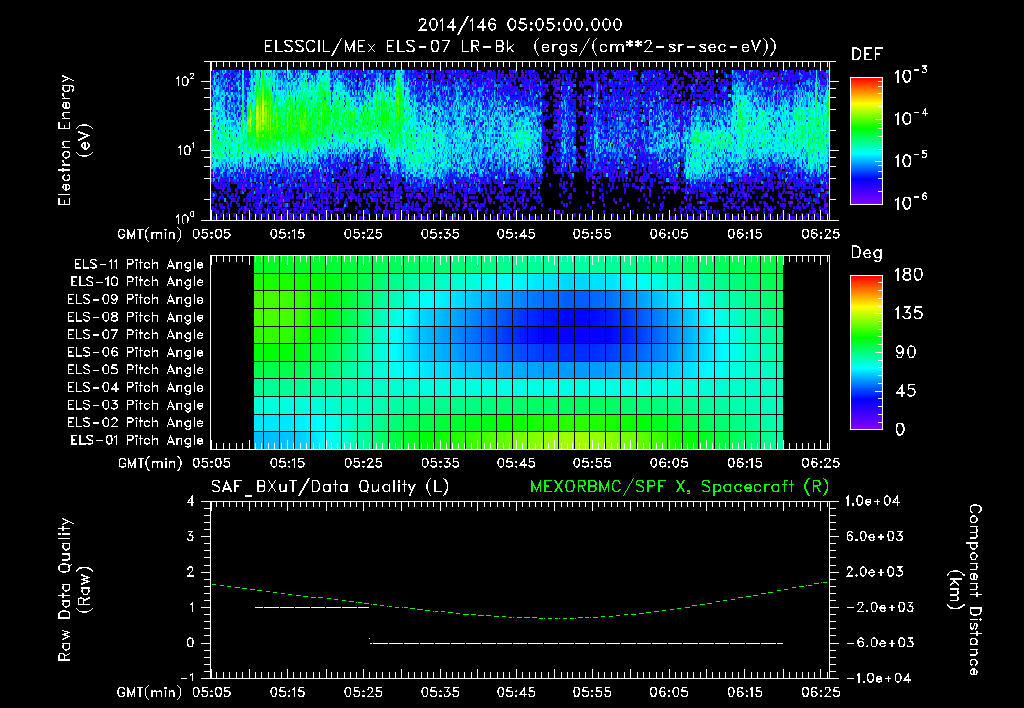
Task: Click the 06:05 label under the pitch angle panel
Action: [x=669, y=463]
